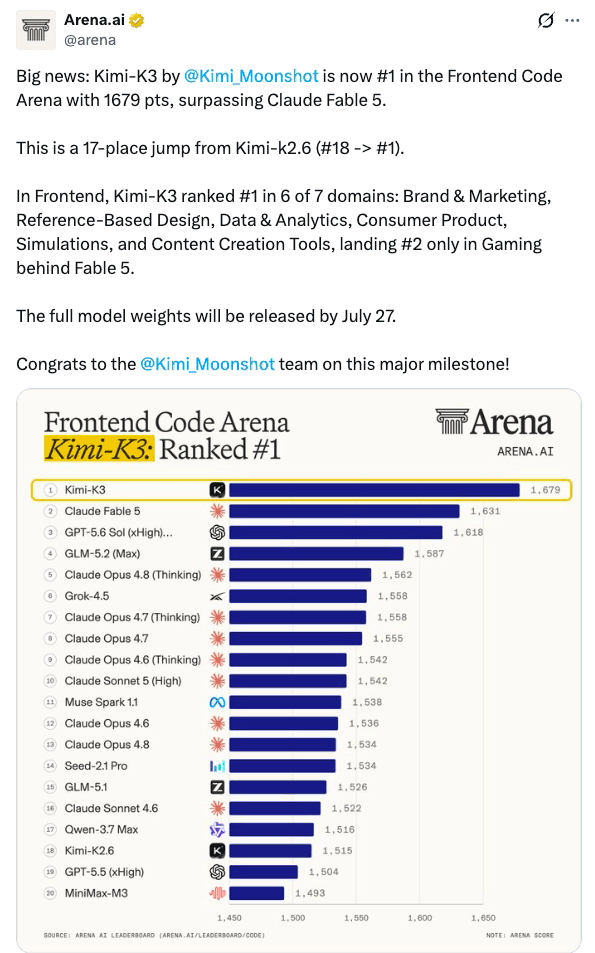Click the Claude starburst icon beside Claude Fable 5

(217, 511)
